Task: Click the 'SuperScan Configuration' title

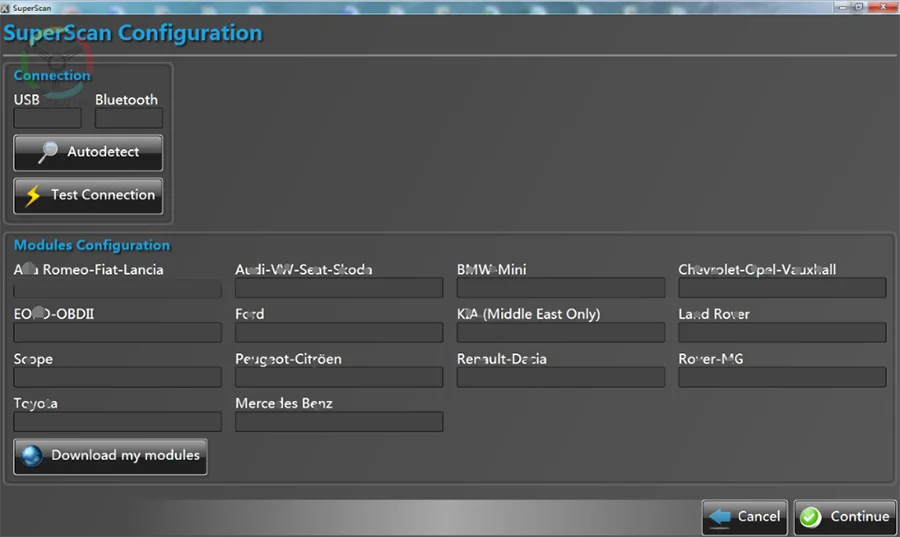Action: pyautogui.click(x=133, y=33)
